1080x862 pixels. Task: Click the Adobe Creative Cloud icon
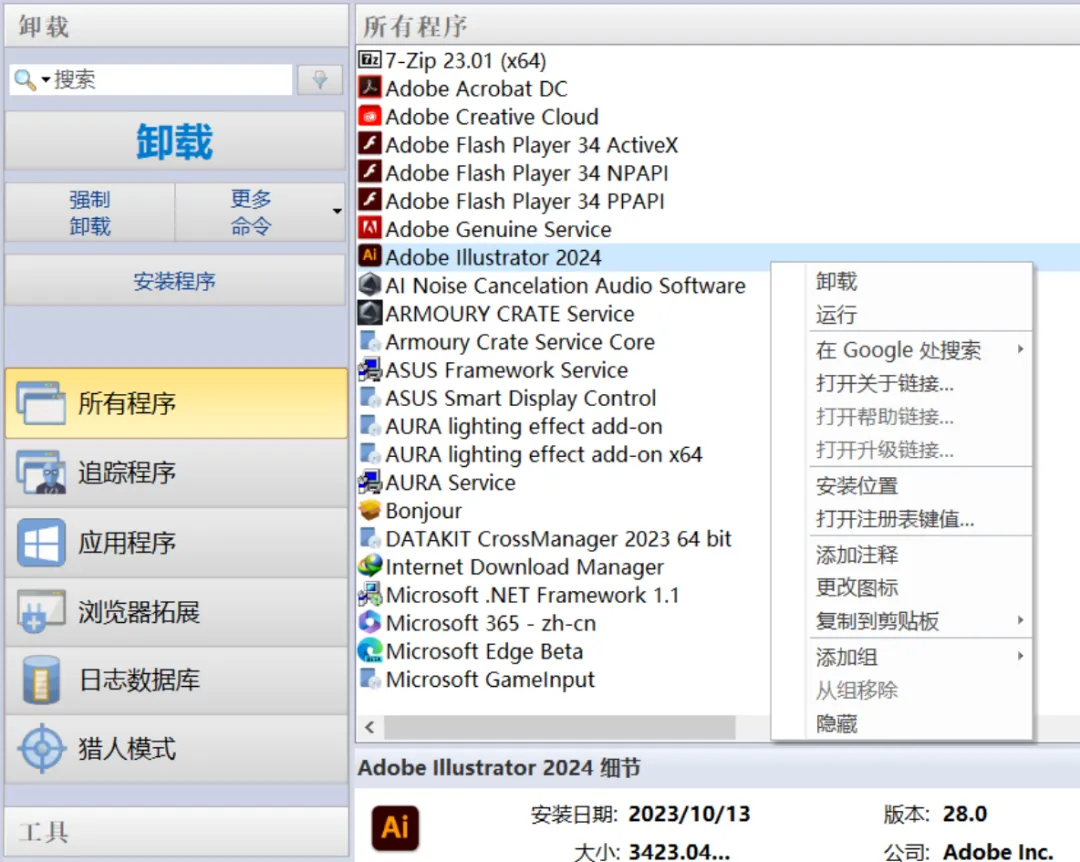(370, 116)
